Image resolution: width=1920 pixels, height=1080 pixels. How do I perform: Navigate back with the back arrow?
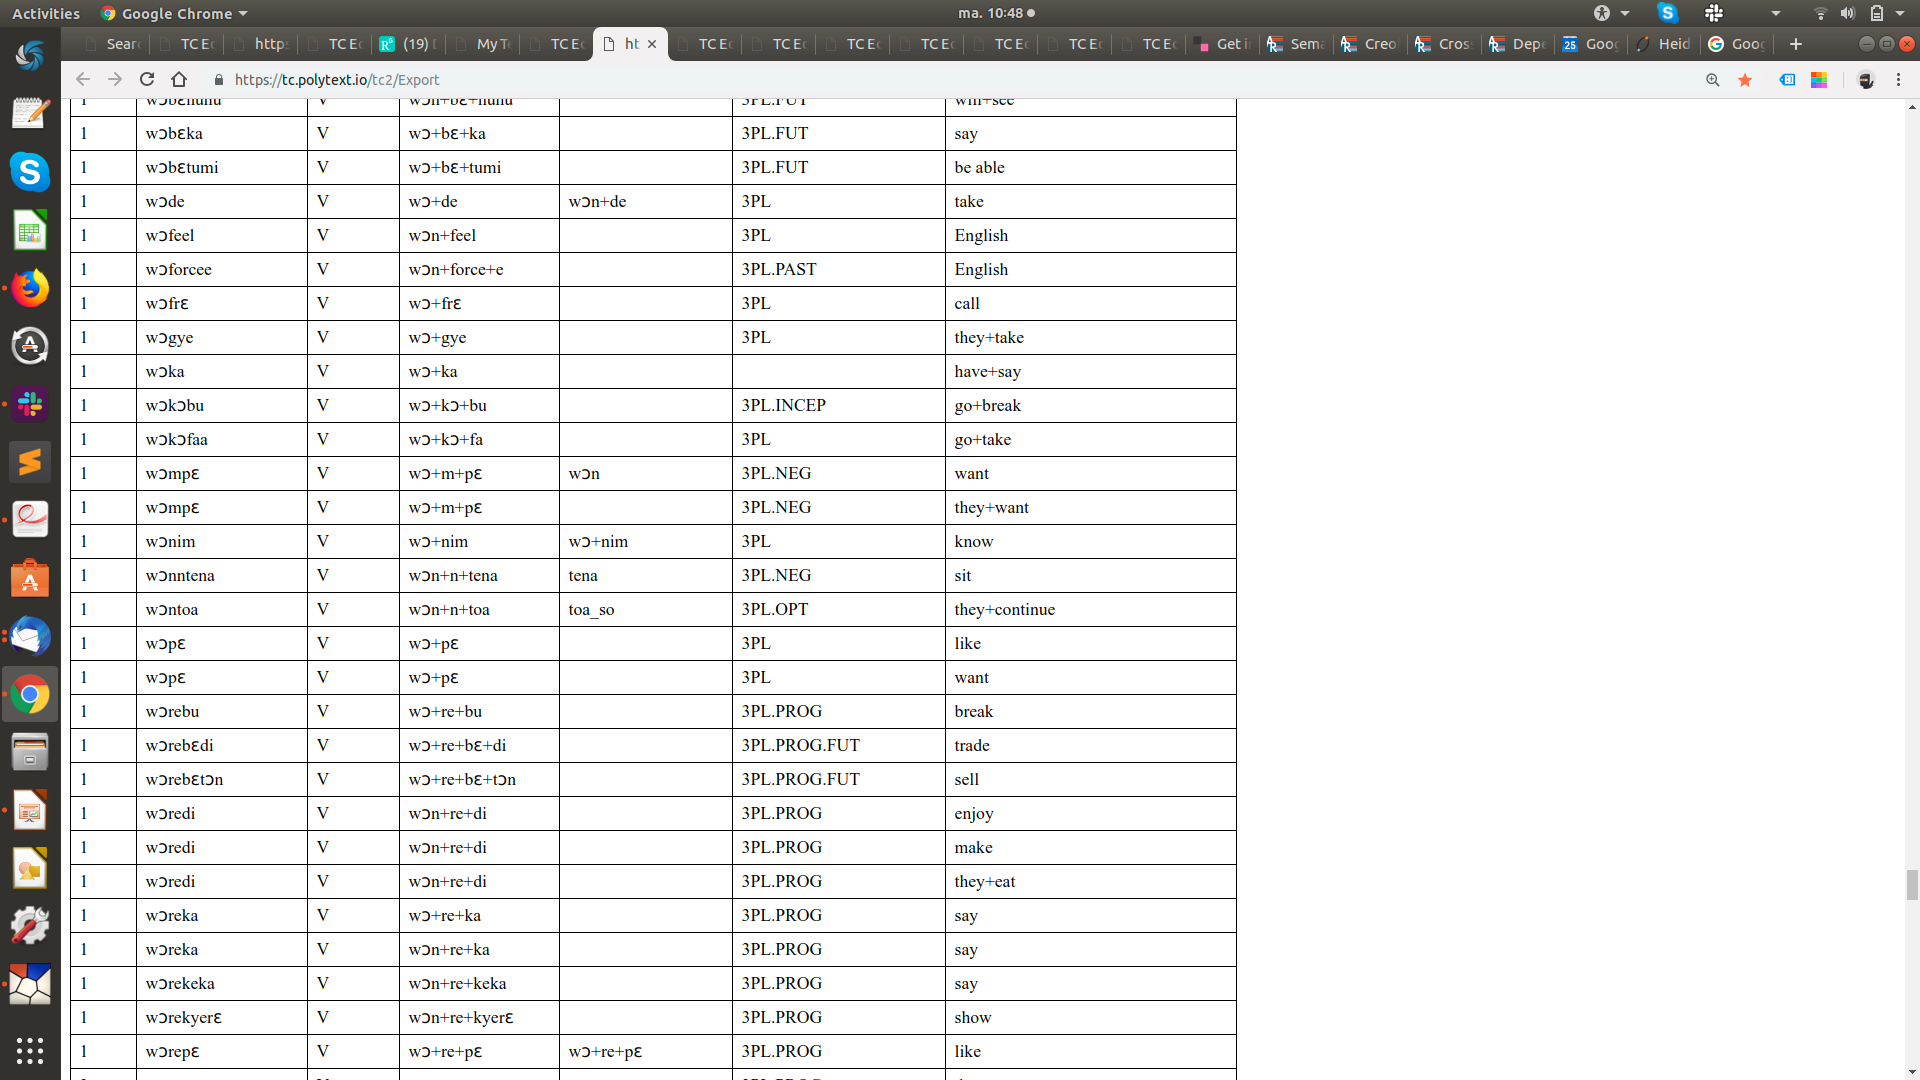pyautogui.click(x=83, y=80)
